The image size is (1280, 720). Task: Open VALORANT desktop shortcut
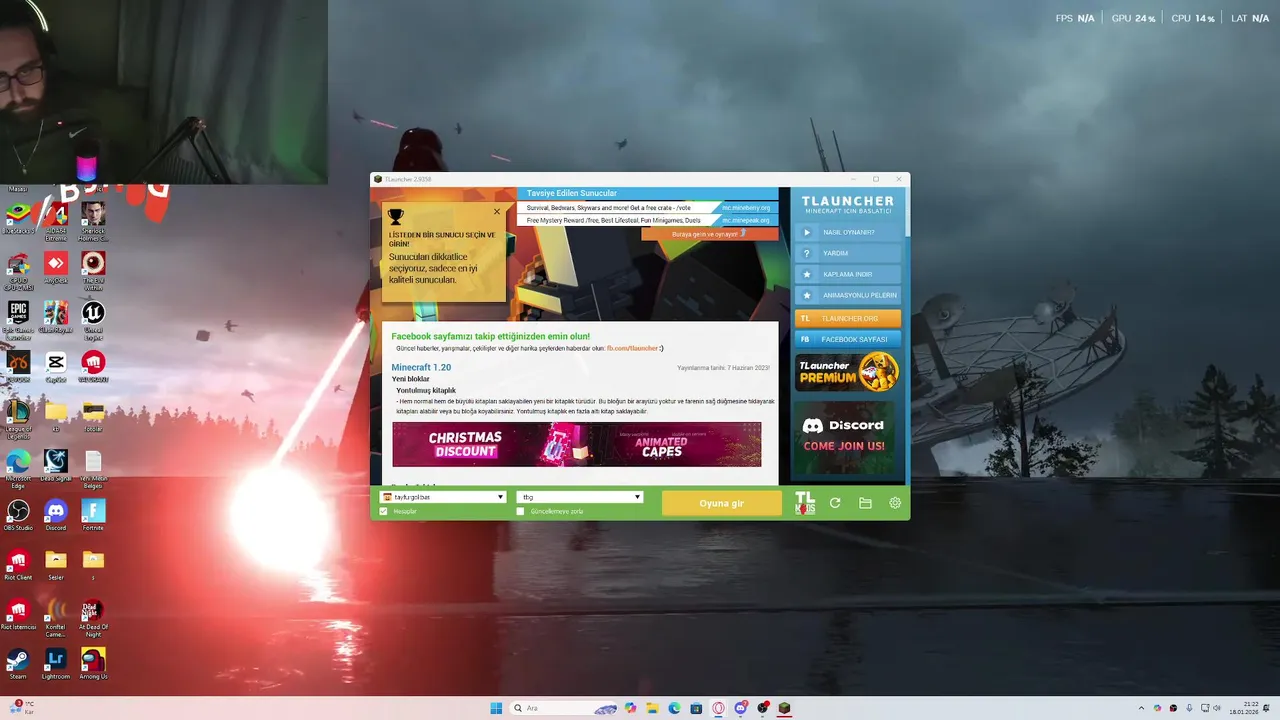93,367
